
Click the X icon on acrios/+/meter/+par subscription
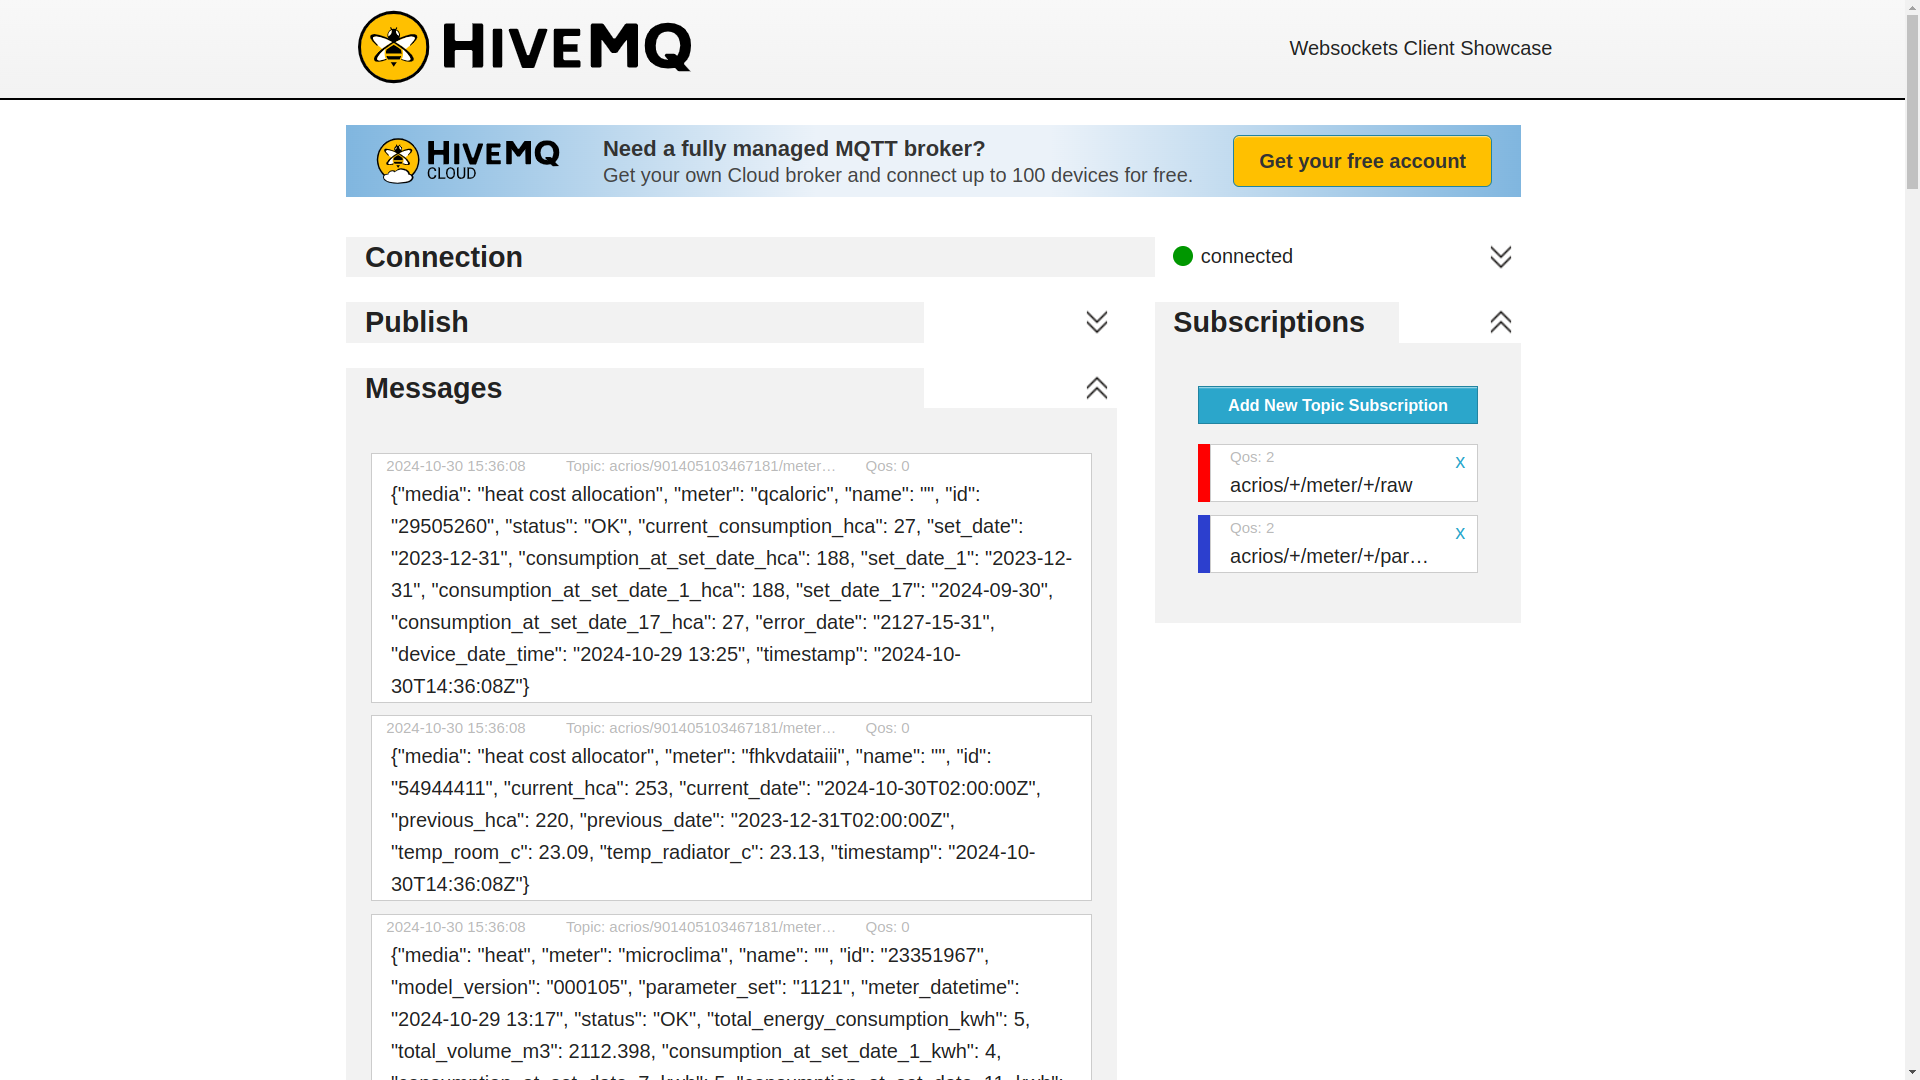coord(1460,533)
